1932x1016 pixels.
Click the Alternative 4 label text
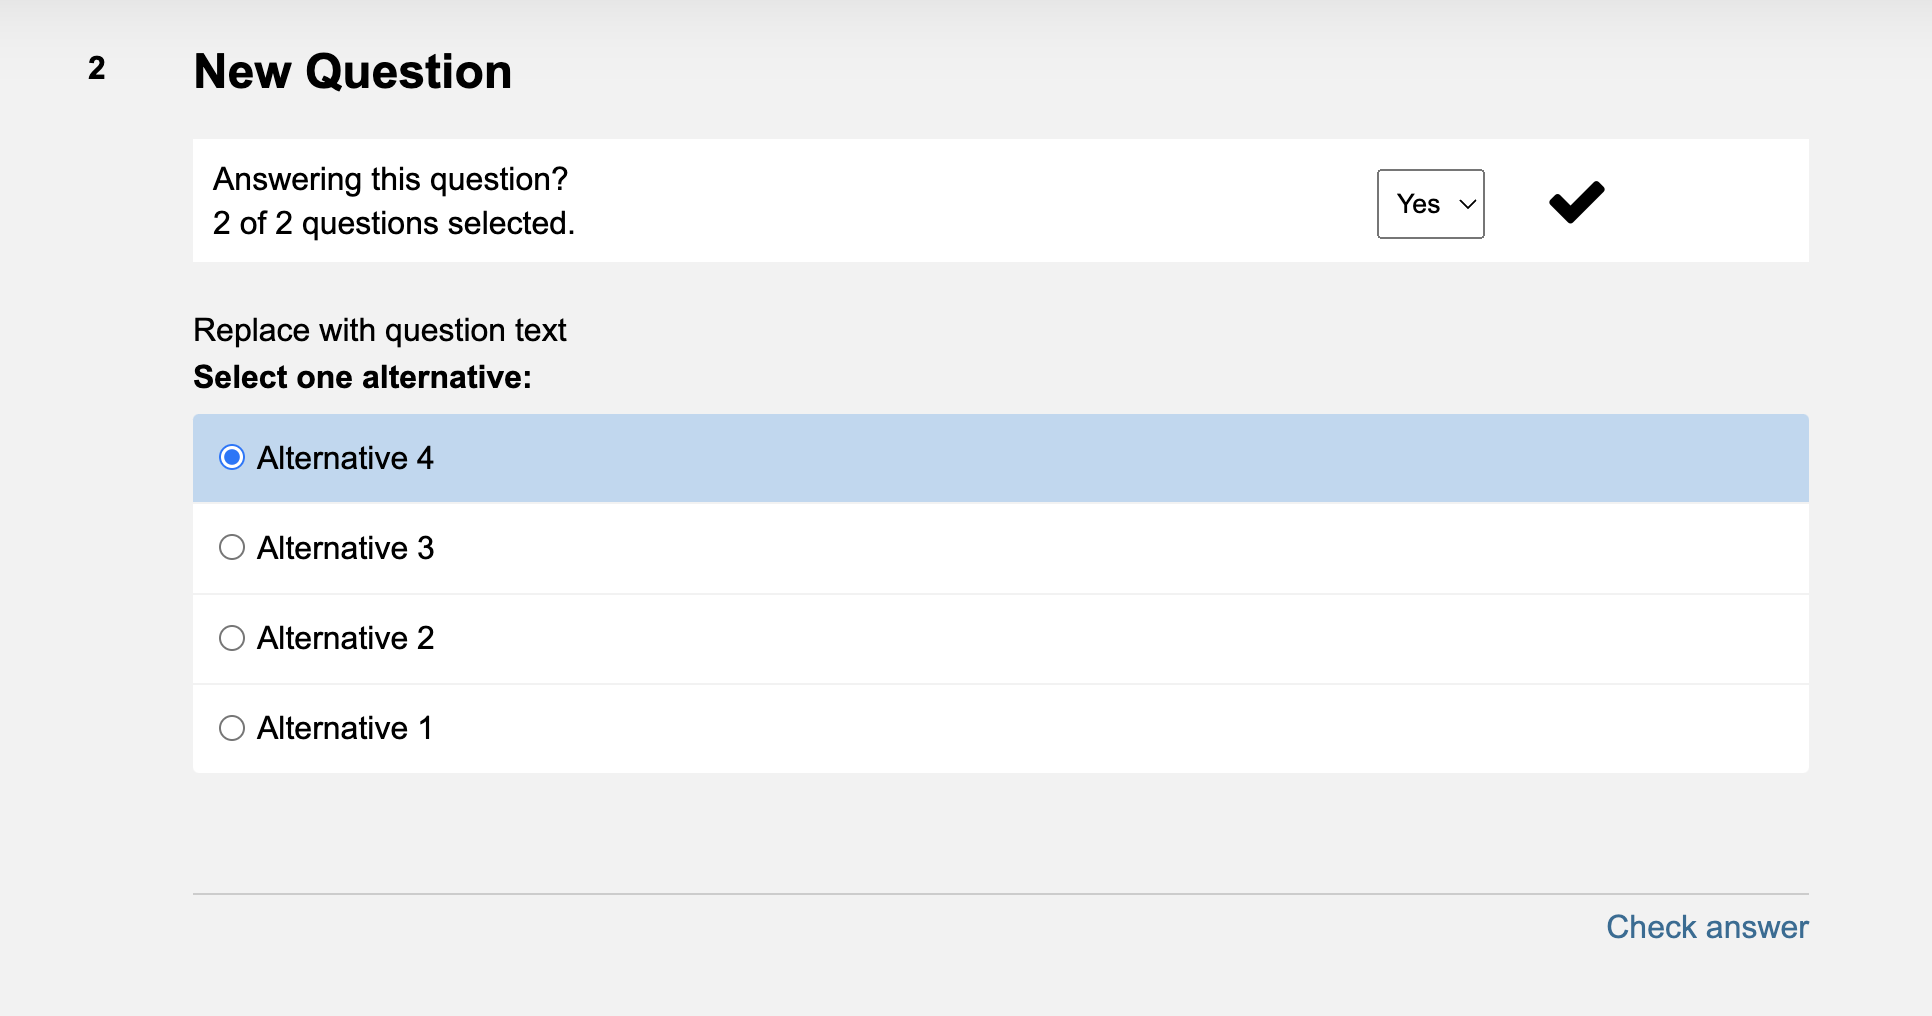point(346,458)
